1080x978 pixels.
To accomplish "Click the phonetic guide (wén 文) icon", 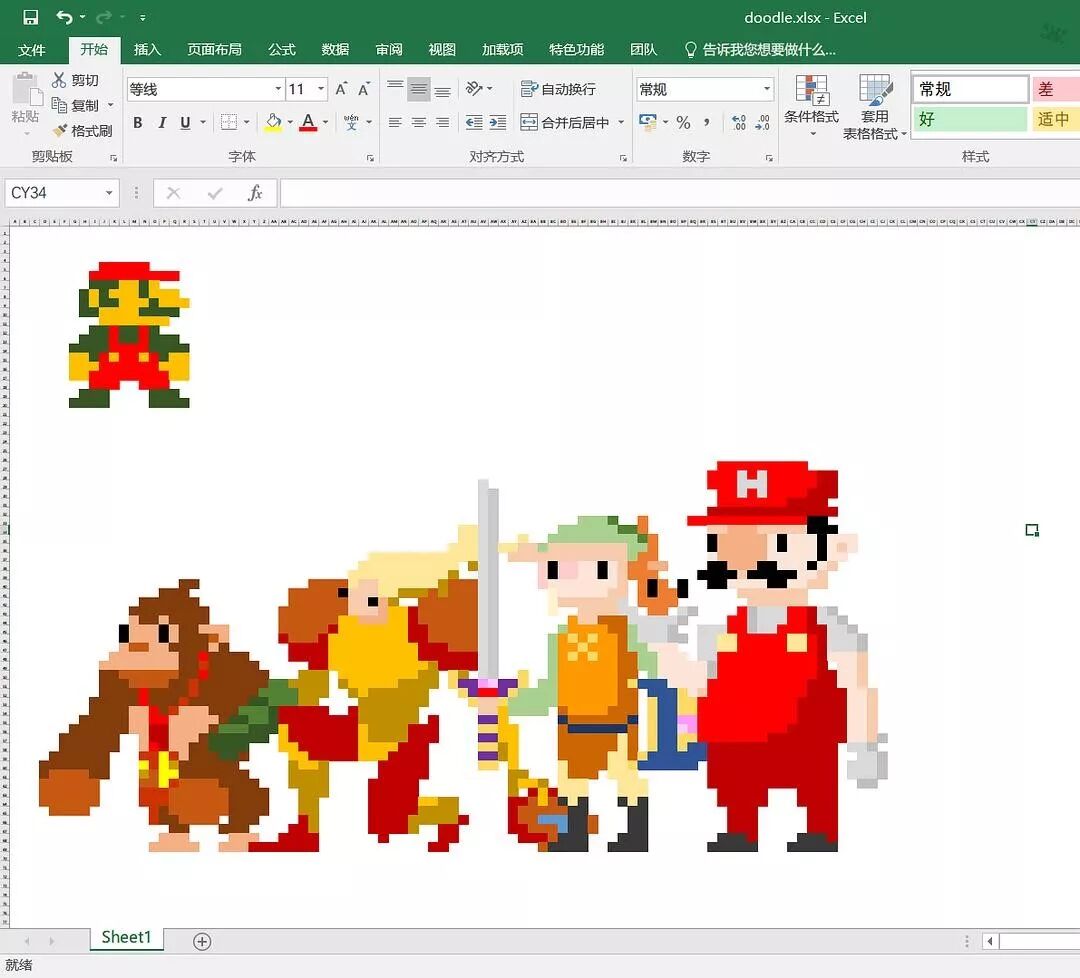I will [351, 123].
